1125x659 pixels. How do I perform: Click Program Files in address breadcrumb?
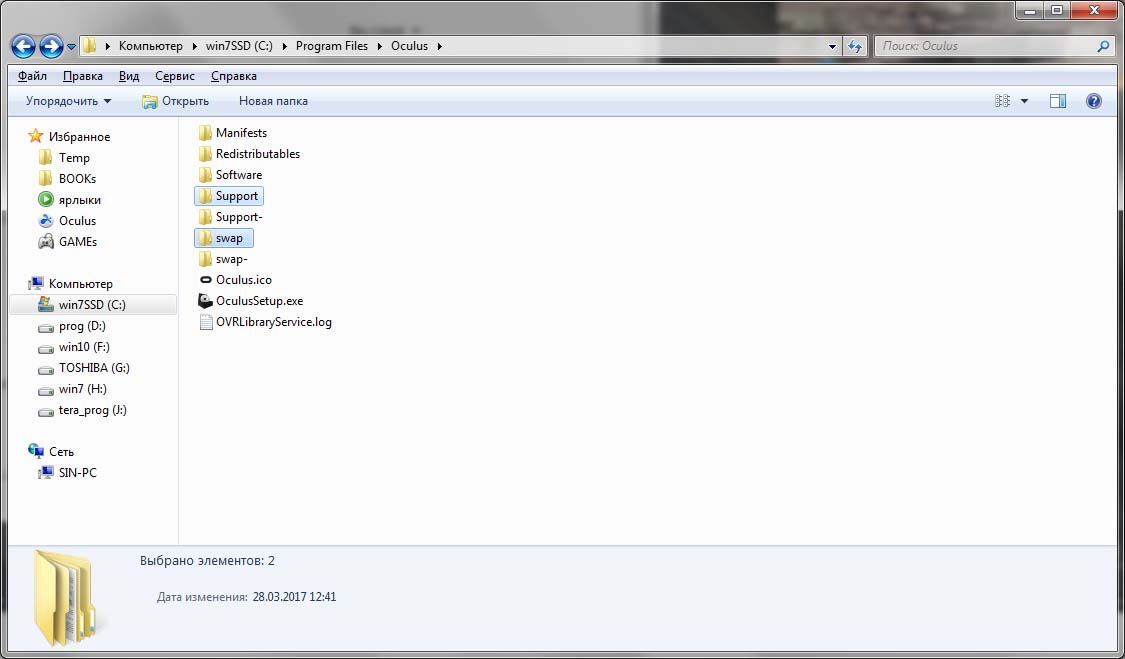coord(331,46)
